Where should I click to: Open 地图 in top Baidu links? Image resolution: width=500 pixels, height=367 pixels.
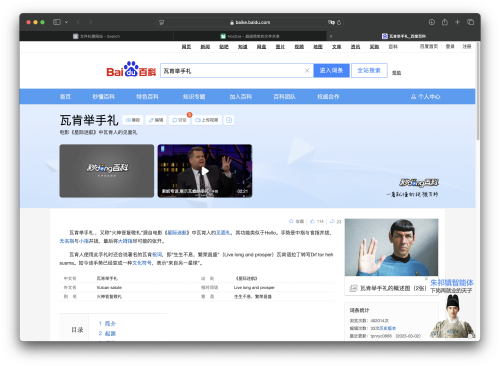coord(318,47)
